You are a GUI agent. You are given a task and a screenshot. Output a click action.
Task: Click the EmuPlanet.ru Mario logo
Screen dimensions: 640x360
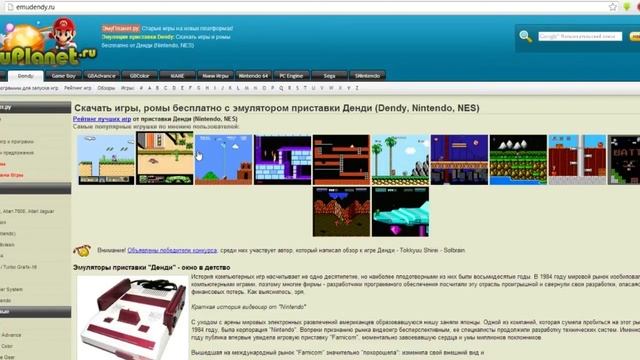(48, 42)
